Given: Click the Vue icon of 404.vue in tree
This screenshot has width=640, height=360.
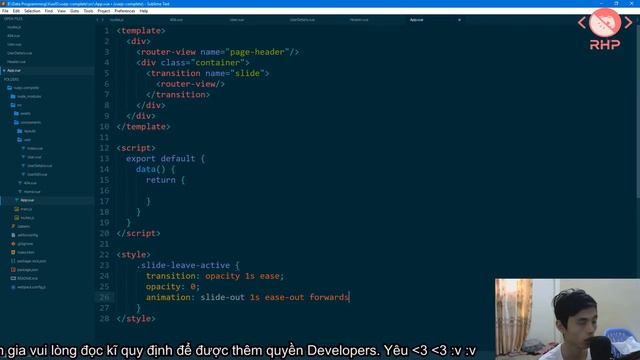Looking at the screenshot, I should pos(20,183).
